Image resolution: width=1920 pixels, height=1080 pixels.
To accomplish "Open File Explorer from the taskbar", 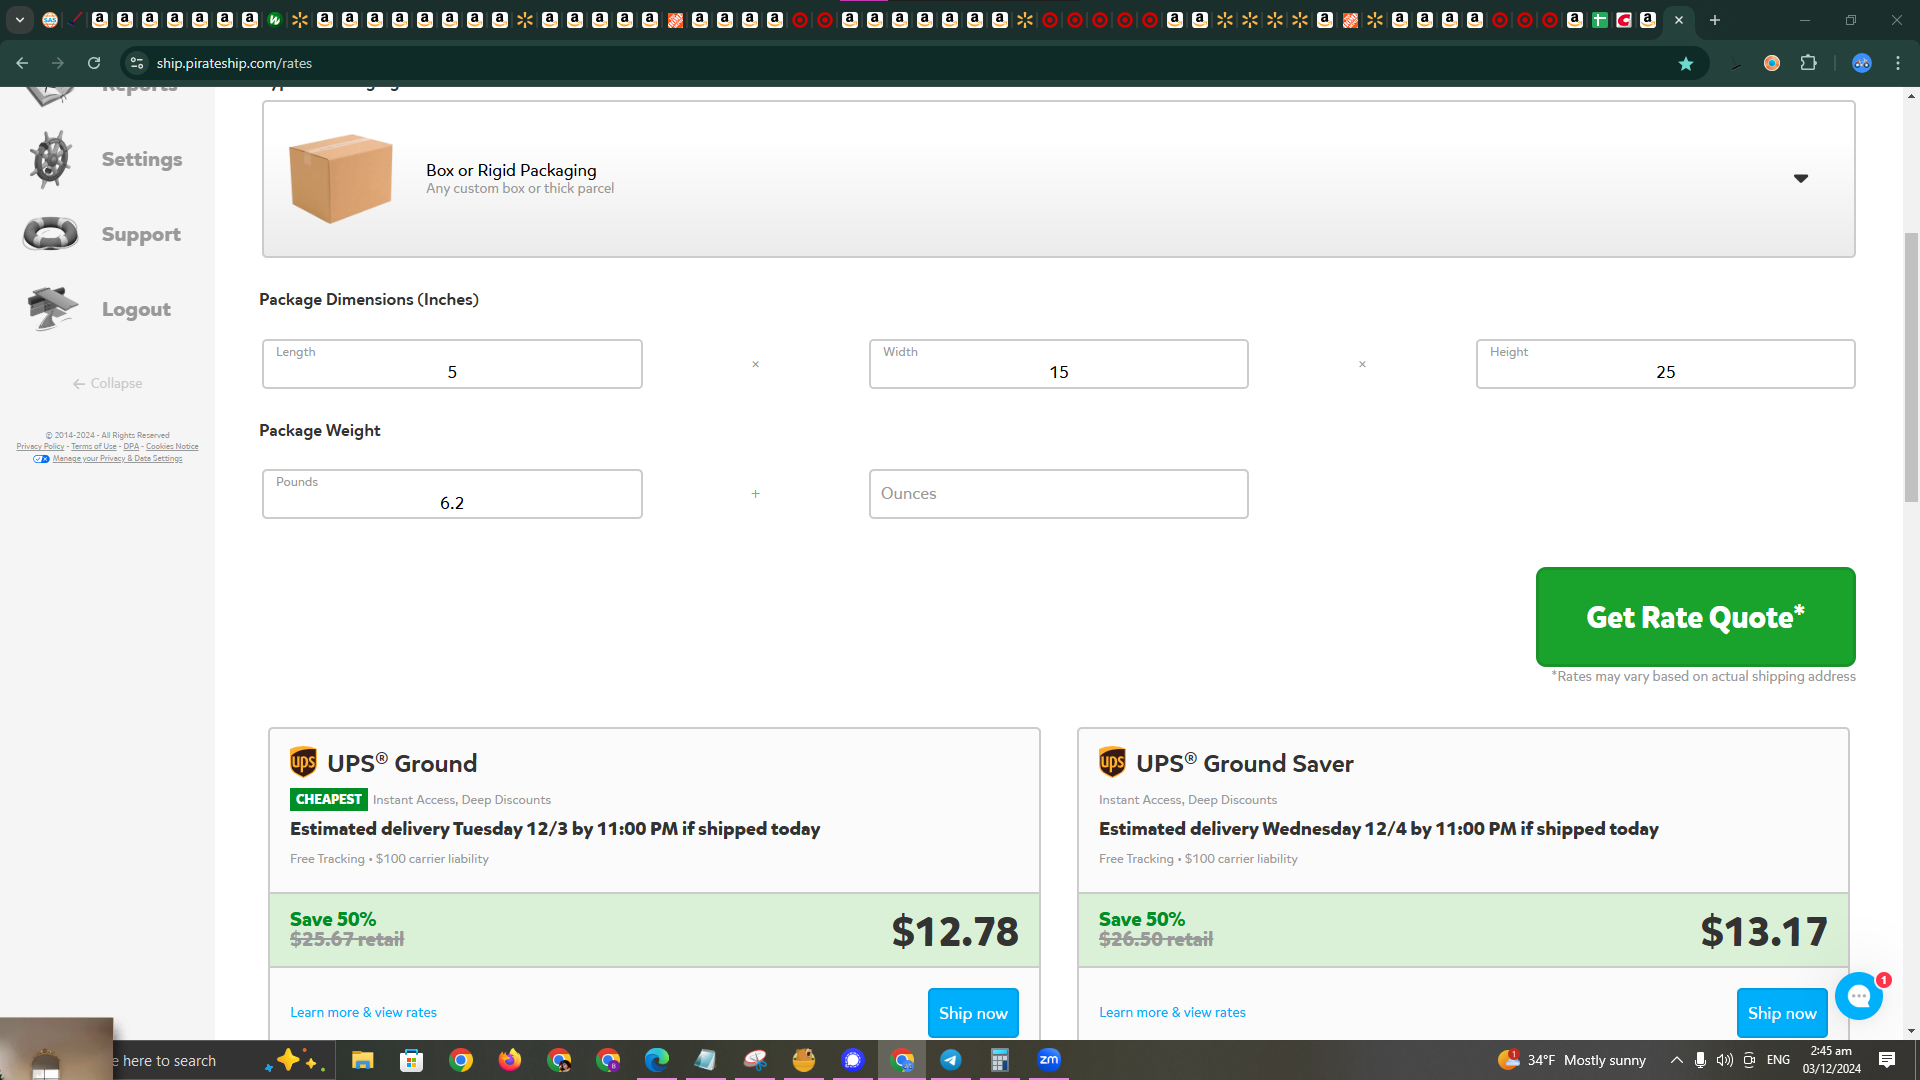I will pyautogui.click(x=362, y=1060).
